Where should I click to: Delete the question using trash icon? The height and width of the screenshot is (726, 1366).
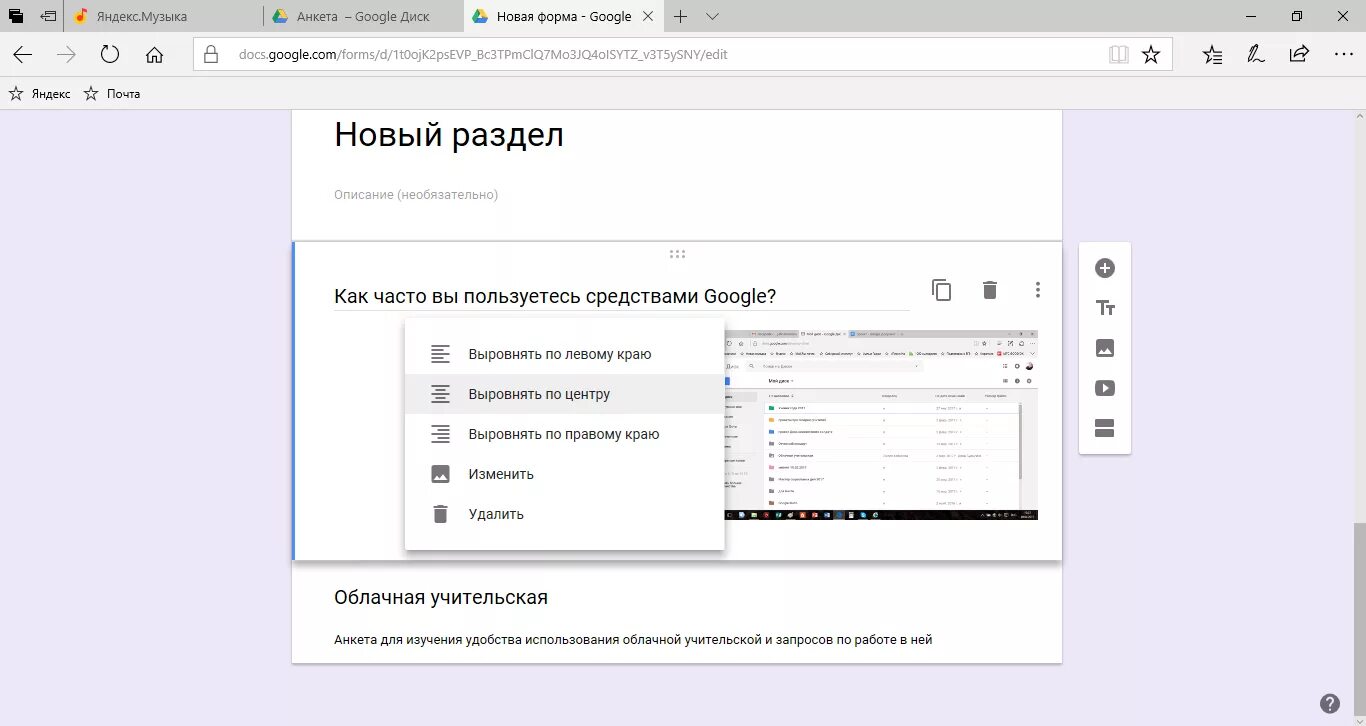(x=990, y=290)
